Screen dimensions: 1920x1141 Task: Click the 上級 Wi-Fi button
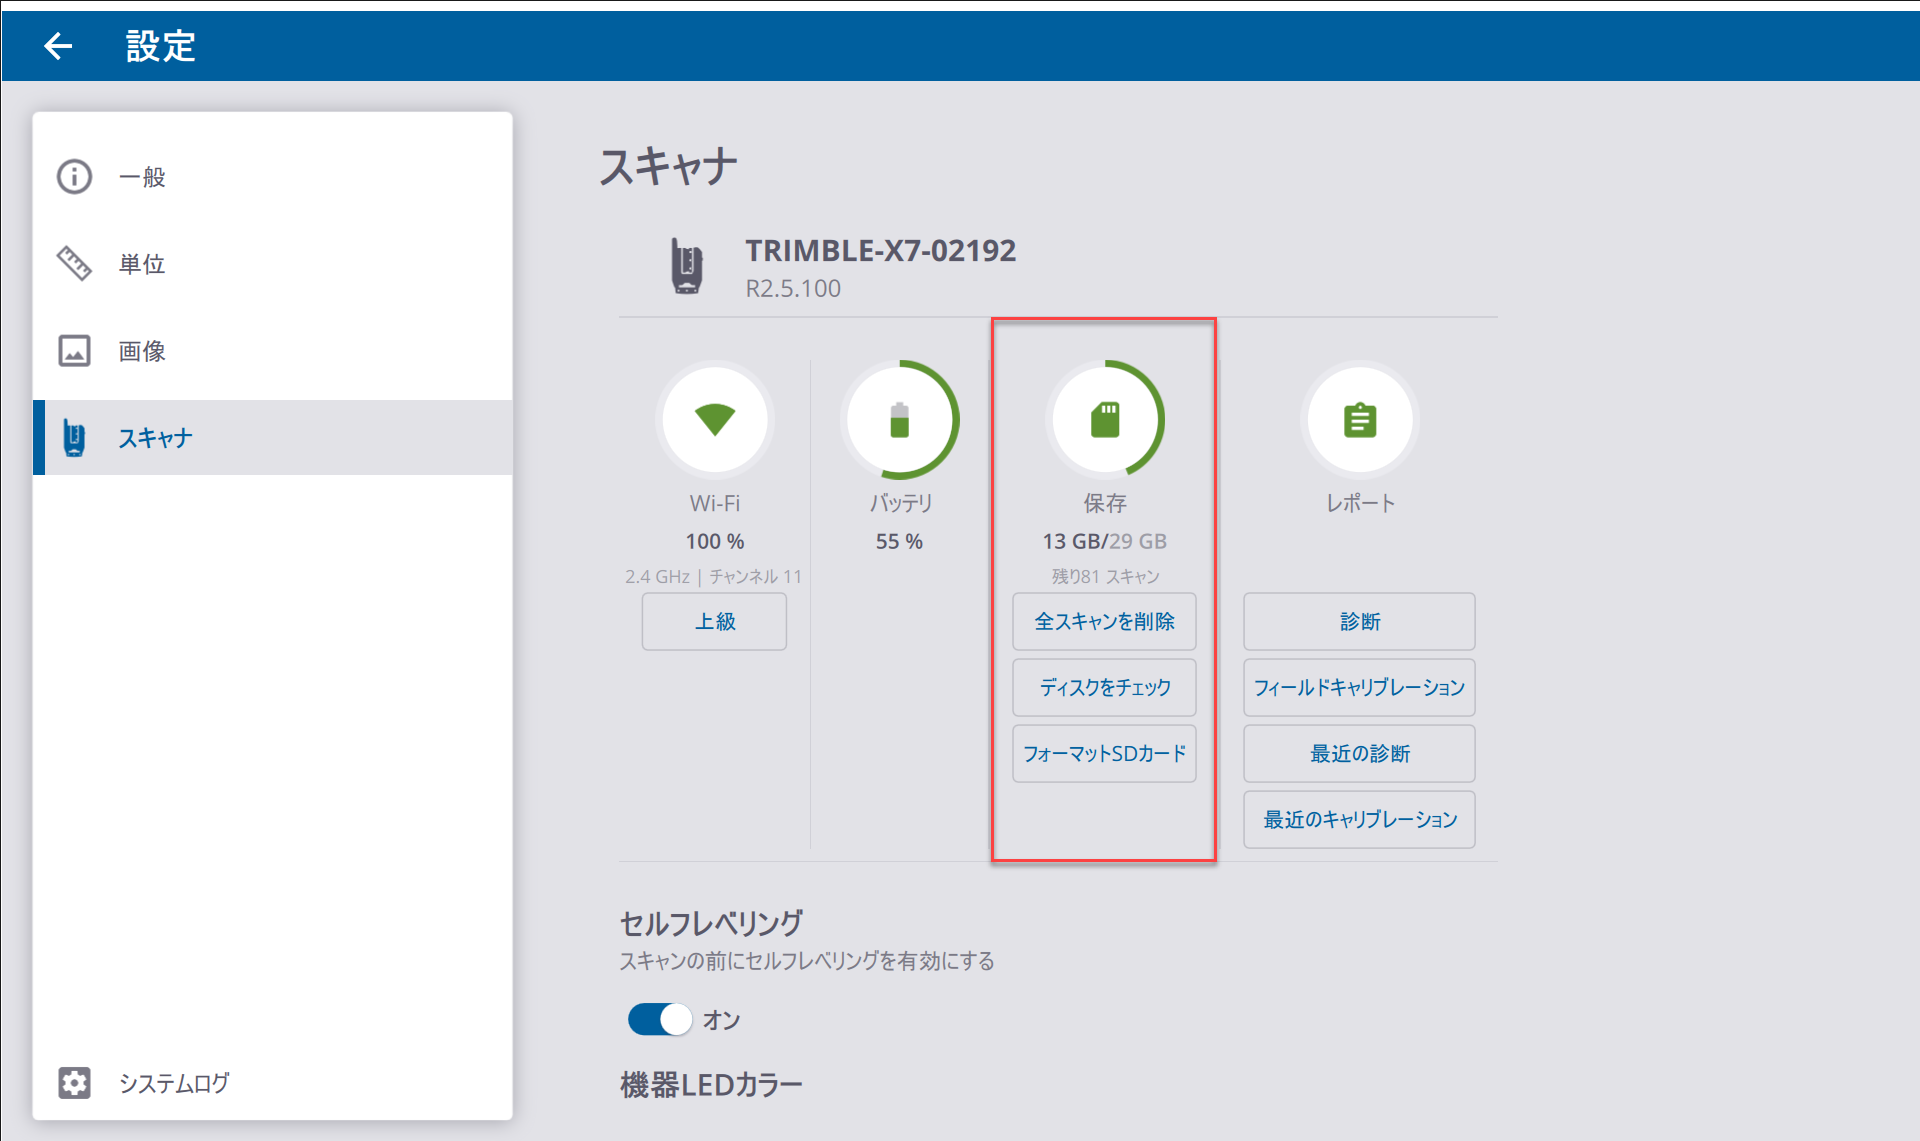715,622
